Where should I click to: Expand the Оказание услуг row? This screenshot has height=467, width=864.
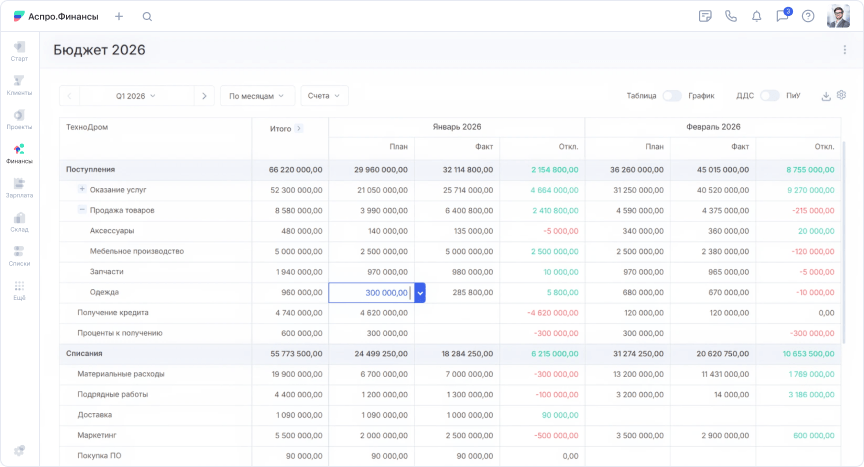pyautogui.click(x=82, y=189)
